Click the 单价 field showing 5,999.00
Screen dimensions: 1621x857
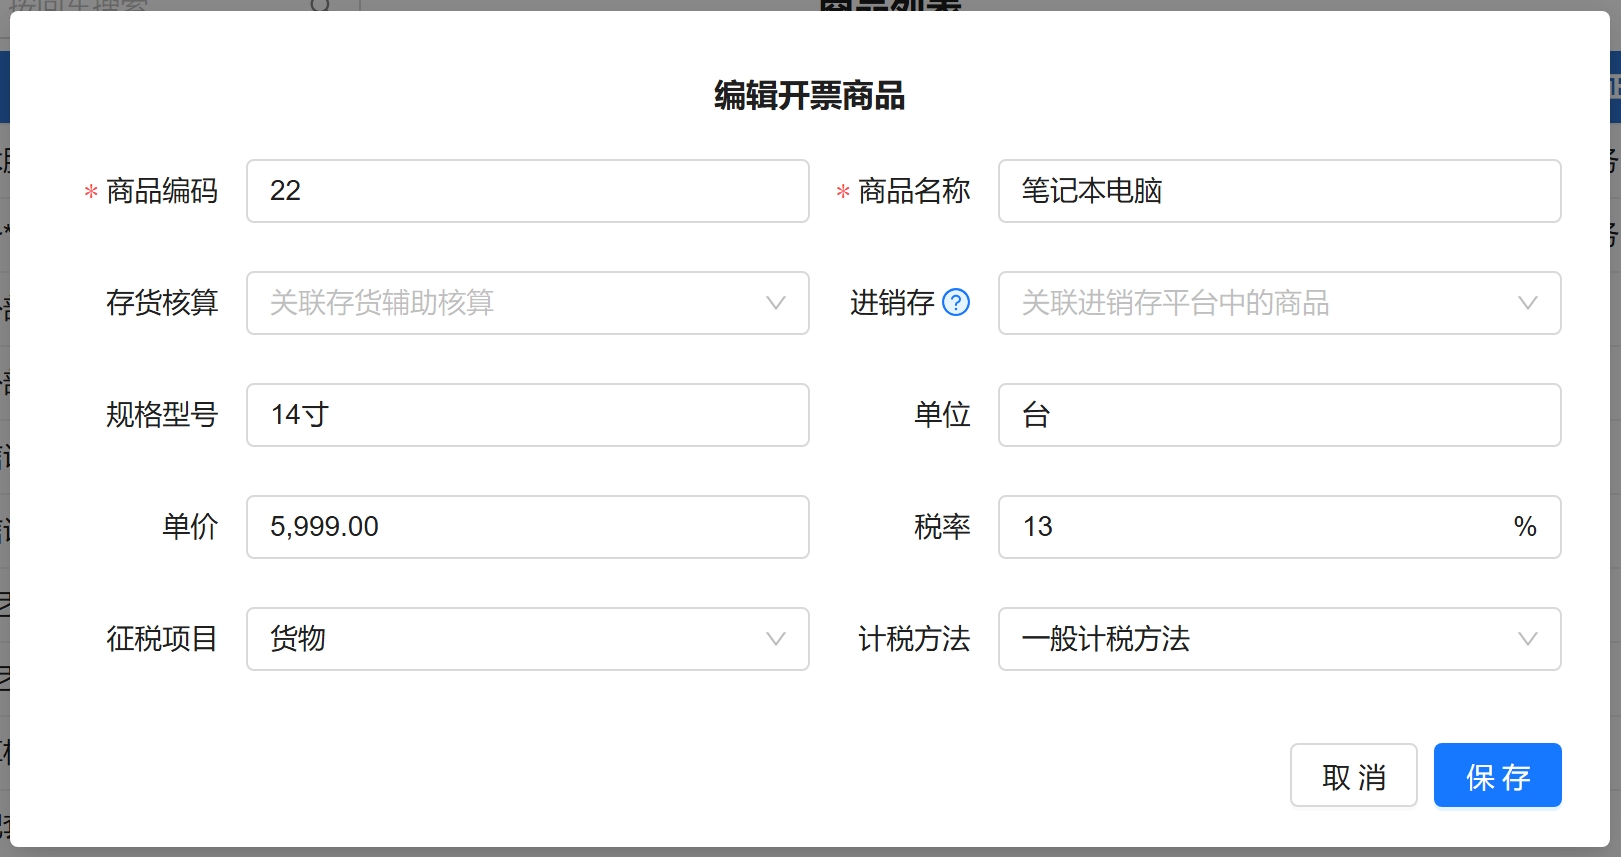527,527
